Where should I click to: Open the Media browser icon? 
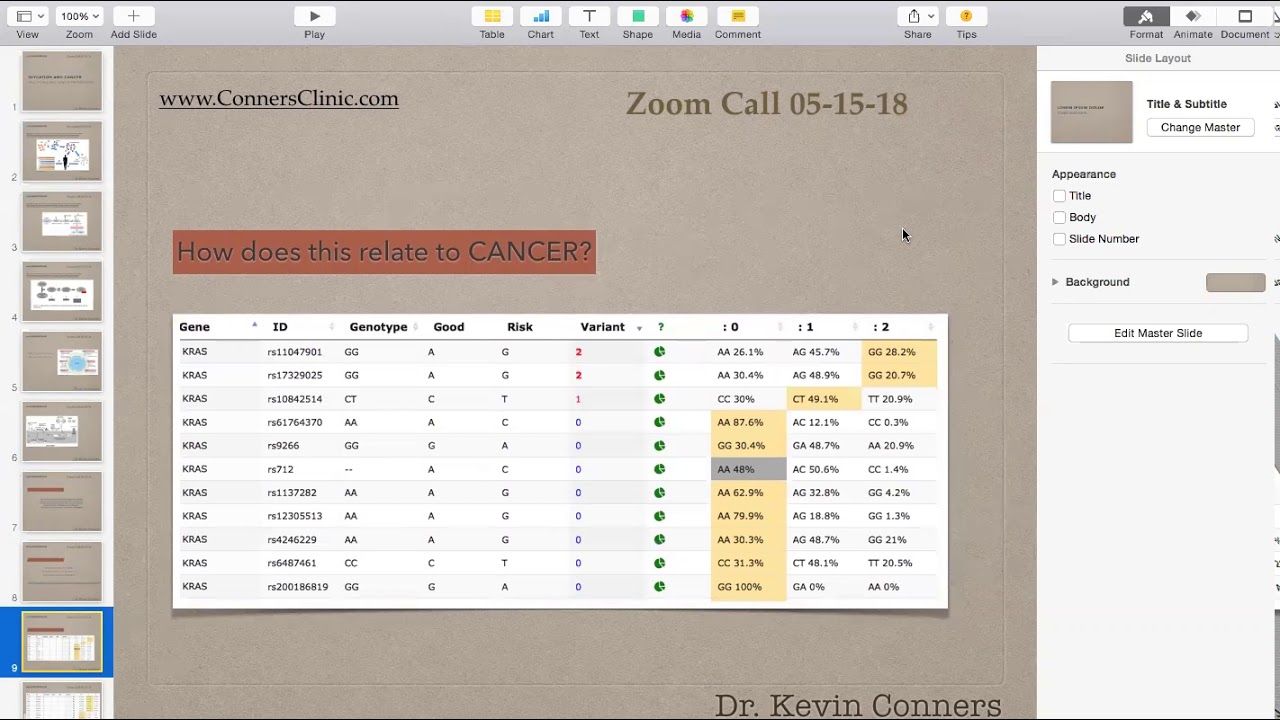pyautogui.click(x=686, y=16)
